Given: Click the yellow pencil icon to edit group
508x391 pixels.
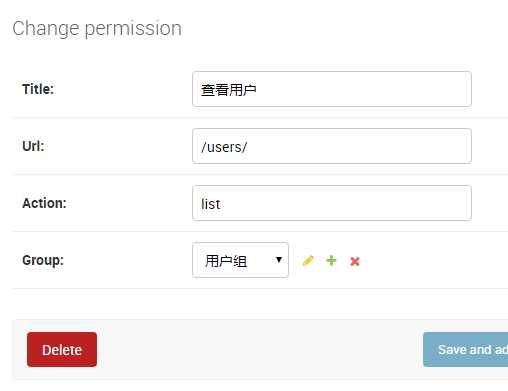Looking at the screenshot, I should pyautogui.click(x=308, y=261).
